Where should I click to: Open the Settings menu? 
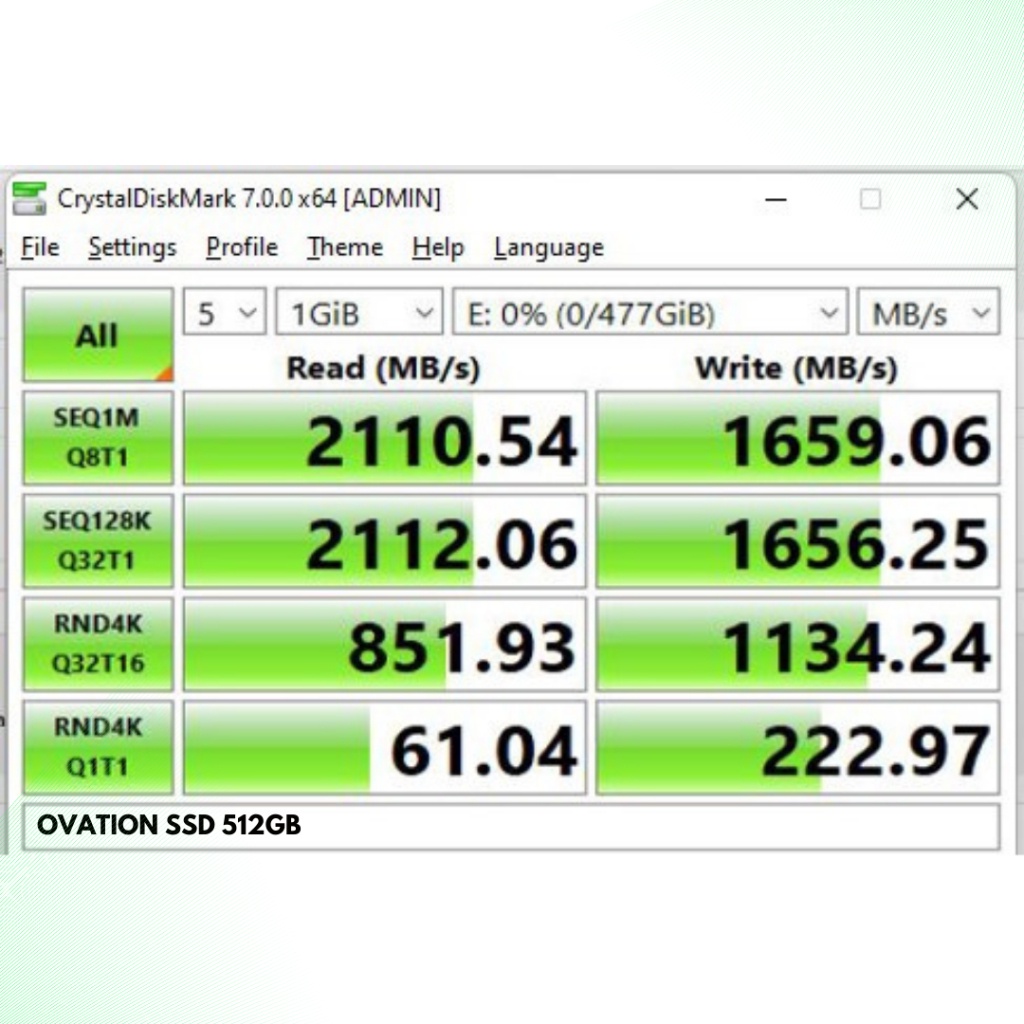[x=131, y=247]
